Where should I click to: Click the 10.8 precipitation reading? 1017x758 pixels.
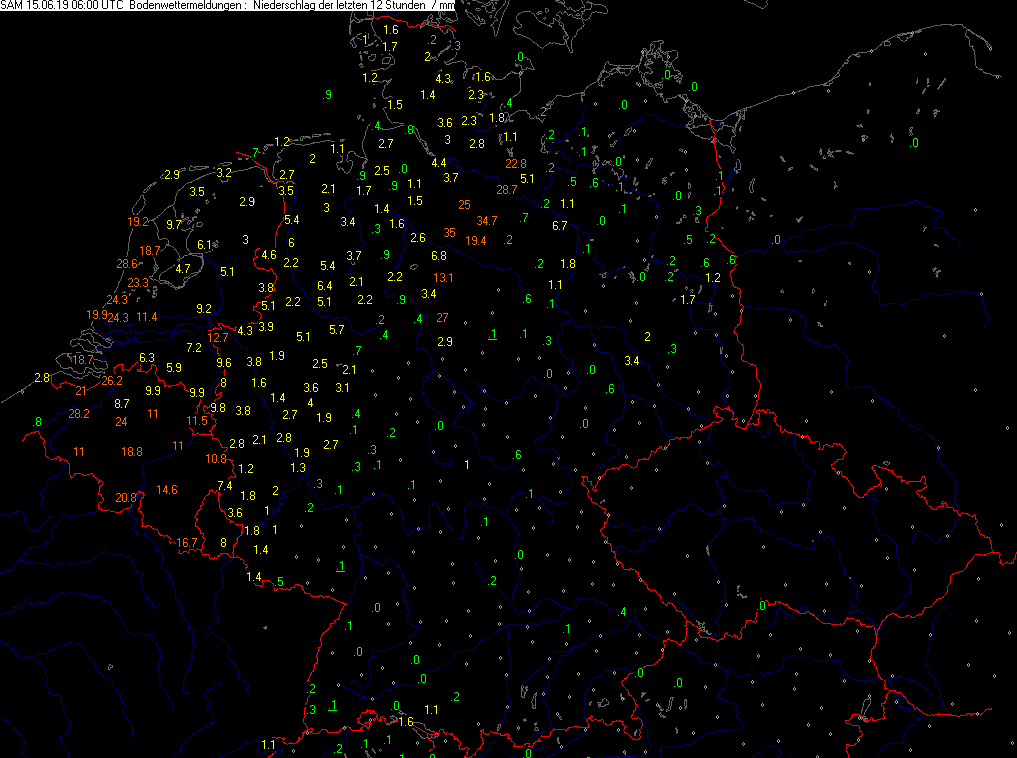pos(216,459)
